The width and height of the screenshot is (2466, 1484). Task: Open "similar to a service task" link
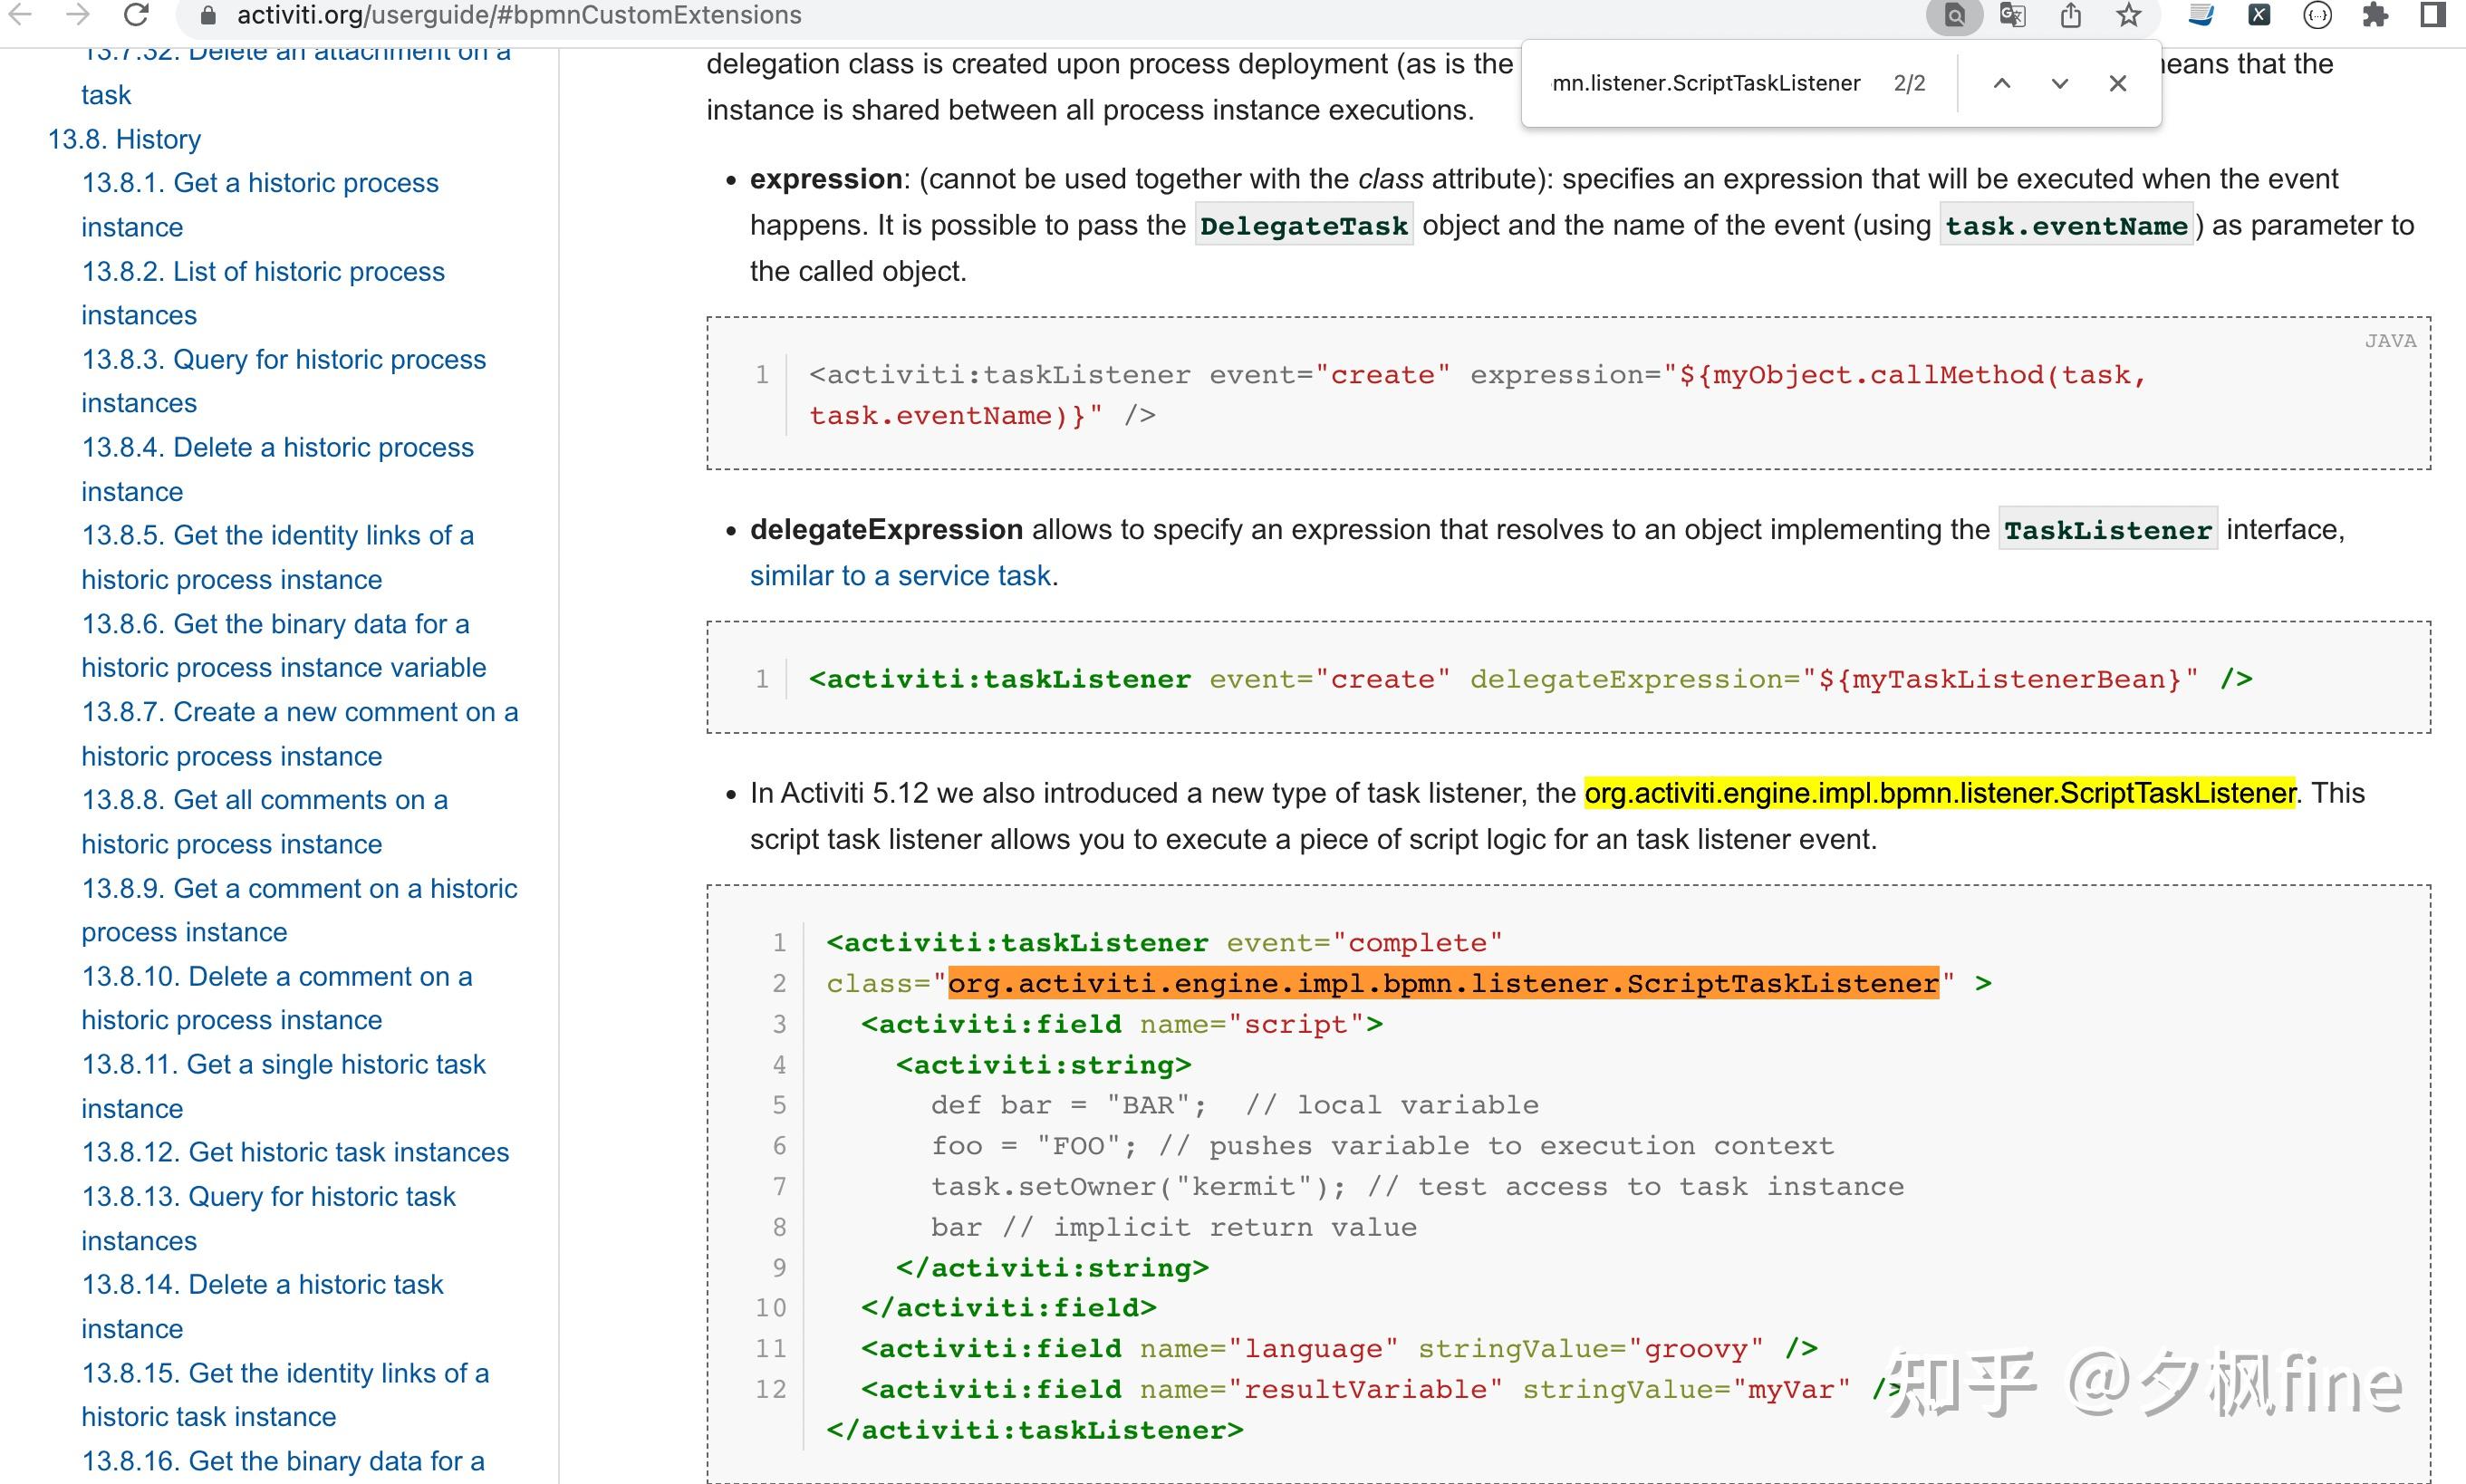[x=900, y=576]
